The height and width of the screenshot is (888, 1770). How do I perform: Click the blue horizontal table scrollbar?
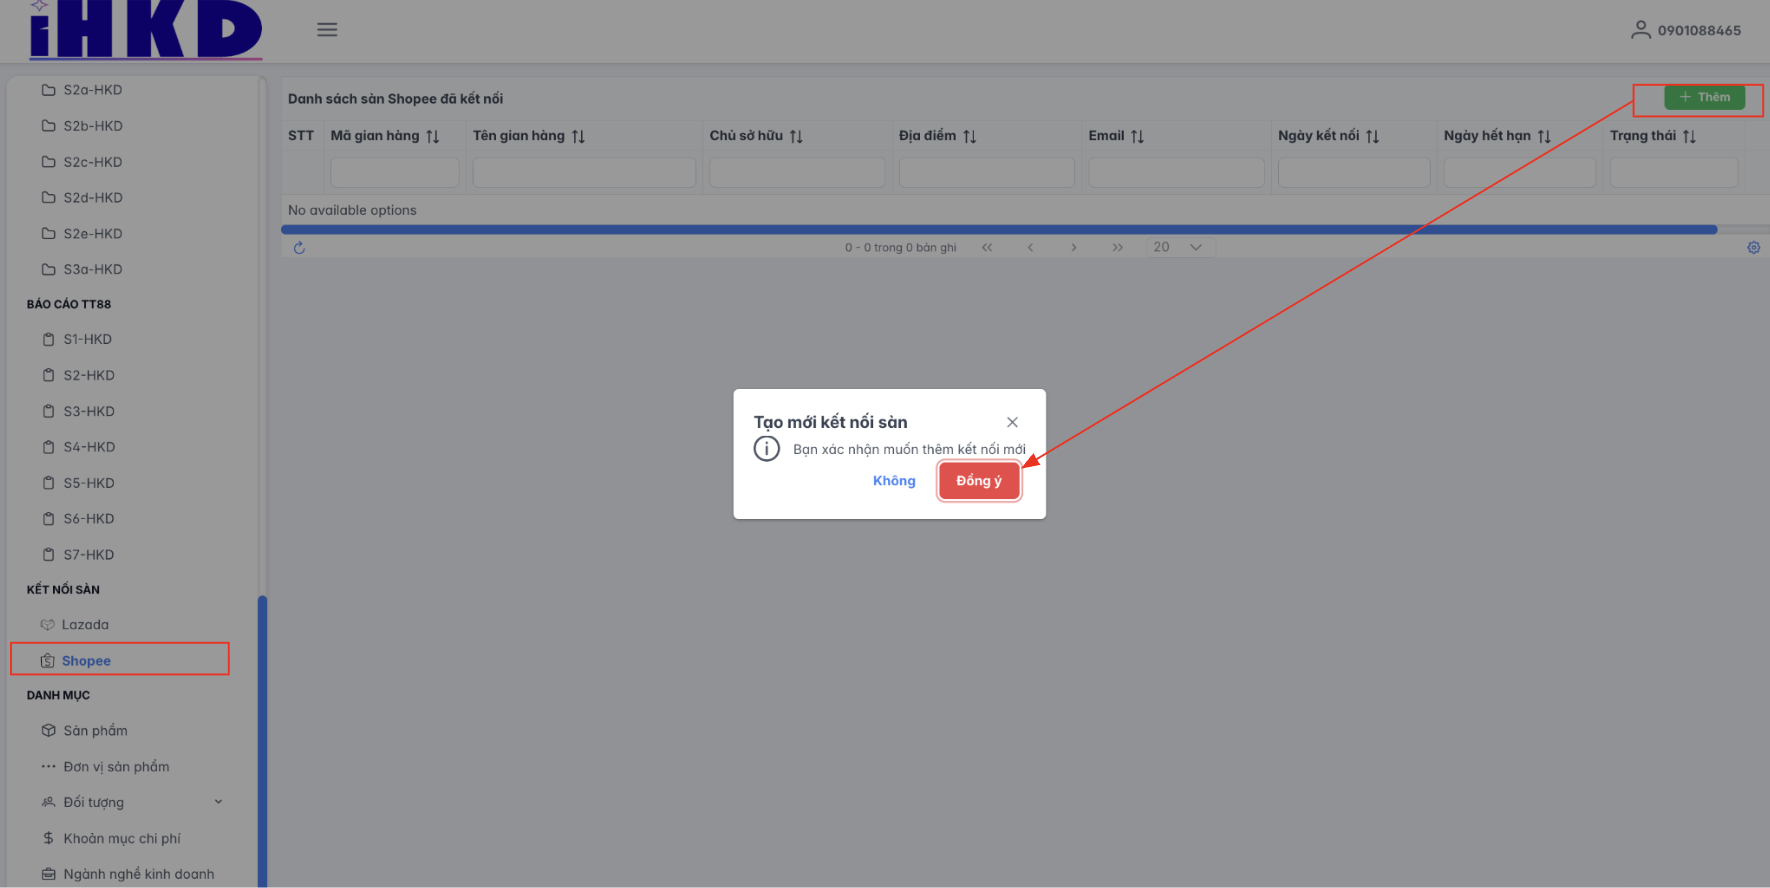pyautogui.click(x=998, y=230)
